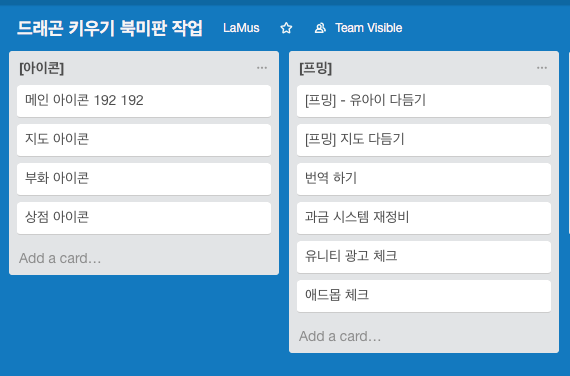Screen dimensions: 570x376
Task: Star this board with the star icon
Action: coord(286,28)
